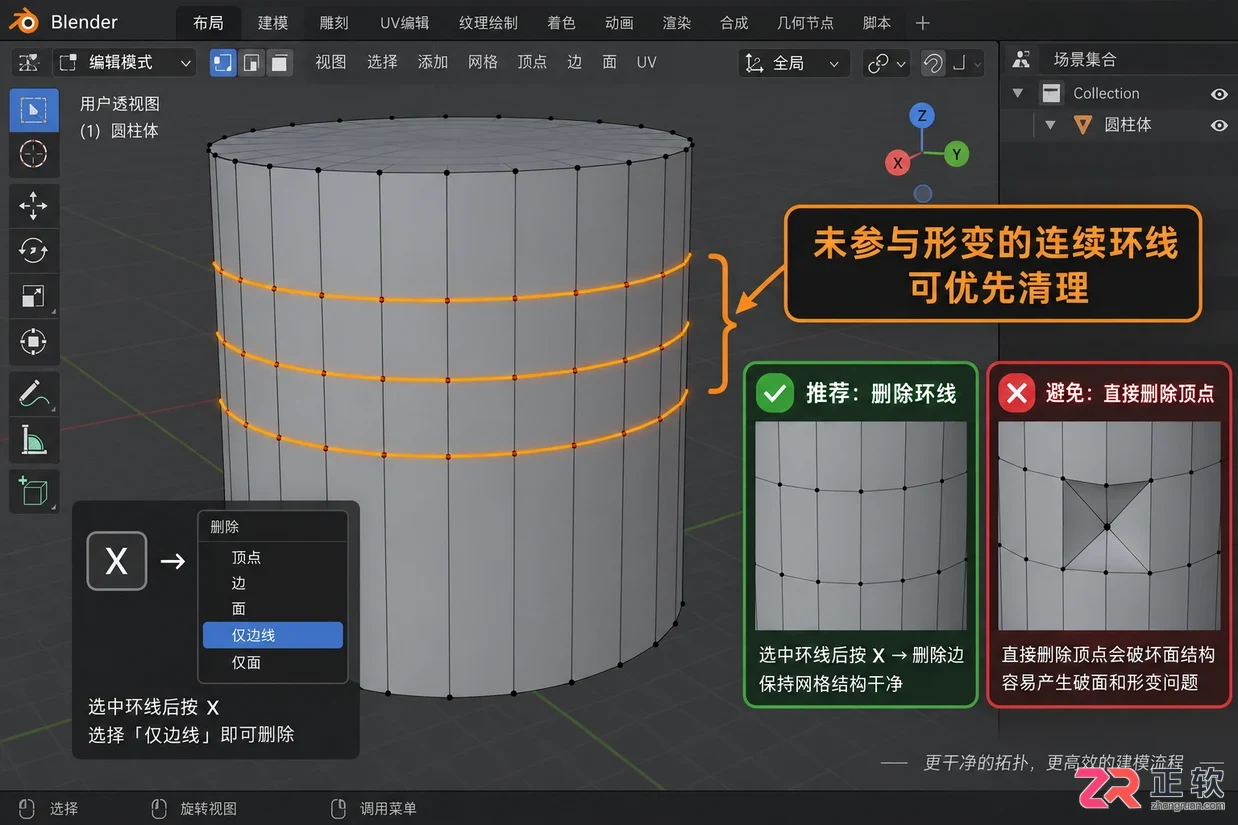Click the 用户透视图 viewport label
Viewport: 1238px width, 825px height.
(x=120, y=103)
